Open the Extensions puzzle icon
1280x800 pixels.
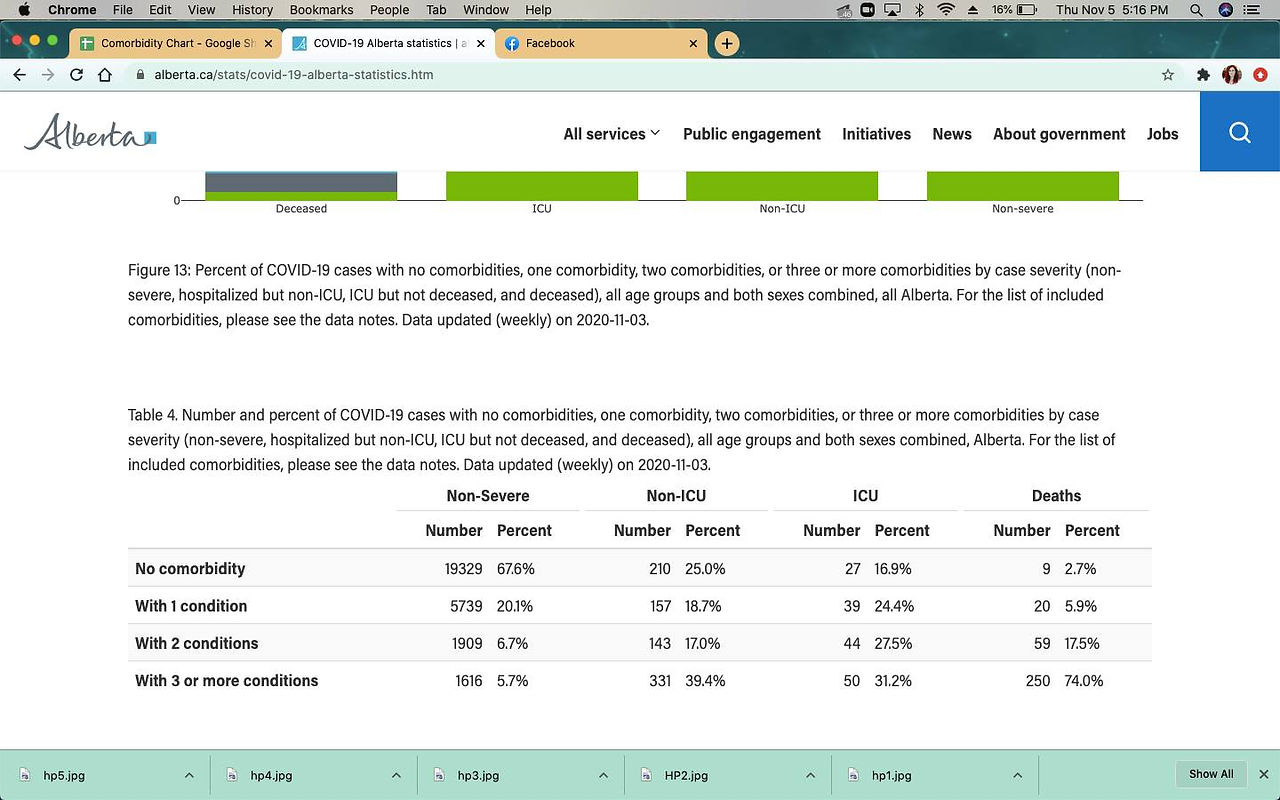click(x=1203, y=75)
